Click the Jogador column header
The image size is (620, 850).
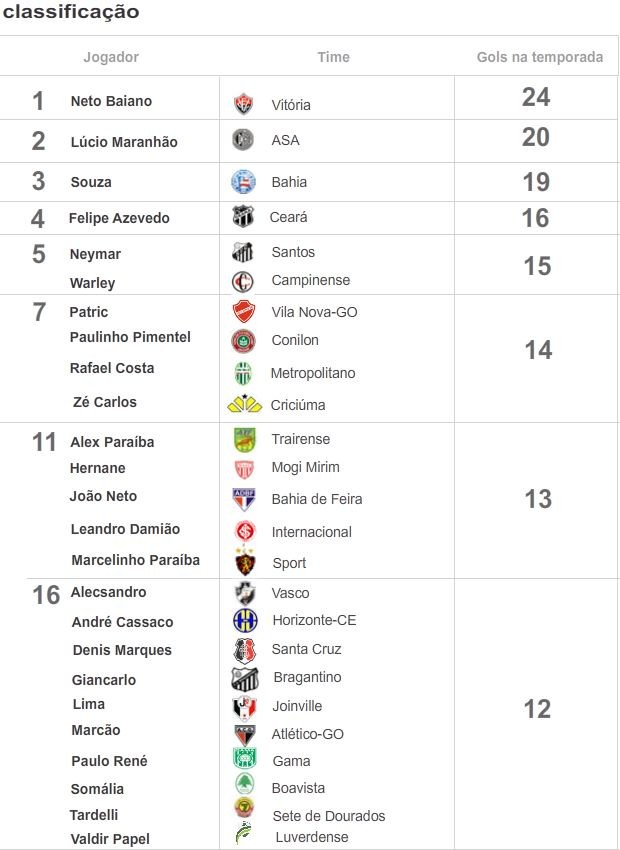(111, 57)
